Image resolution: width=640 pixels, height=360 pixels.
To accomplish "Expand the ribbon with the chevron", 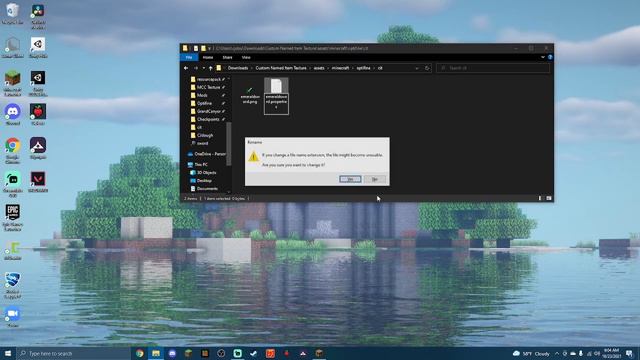I will click(543, 58).
